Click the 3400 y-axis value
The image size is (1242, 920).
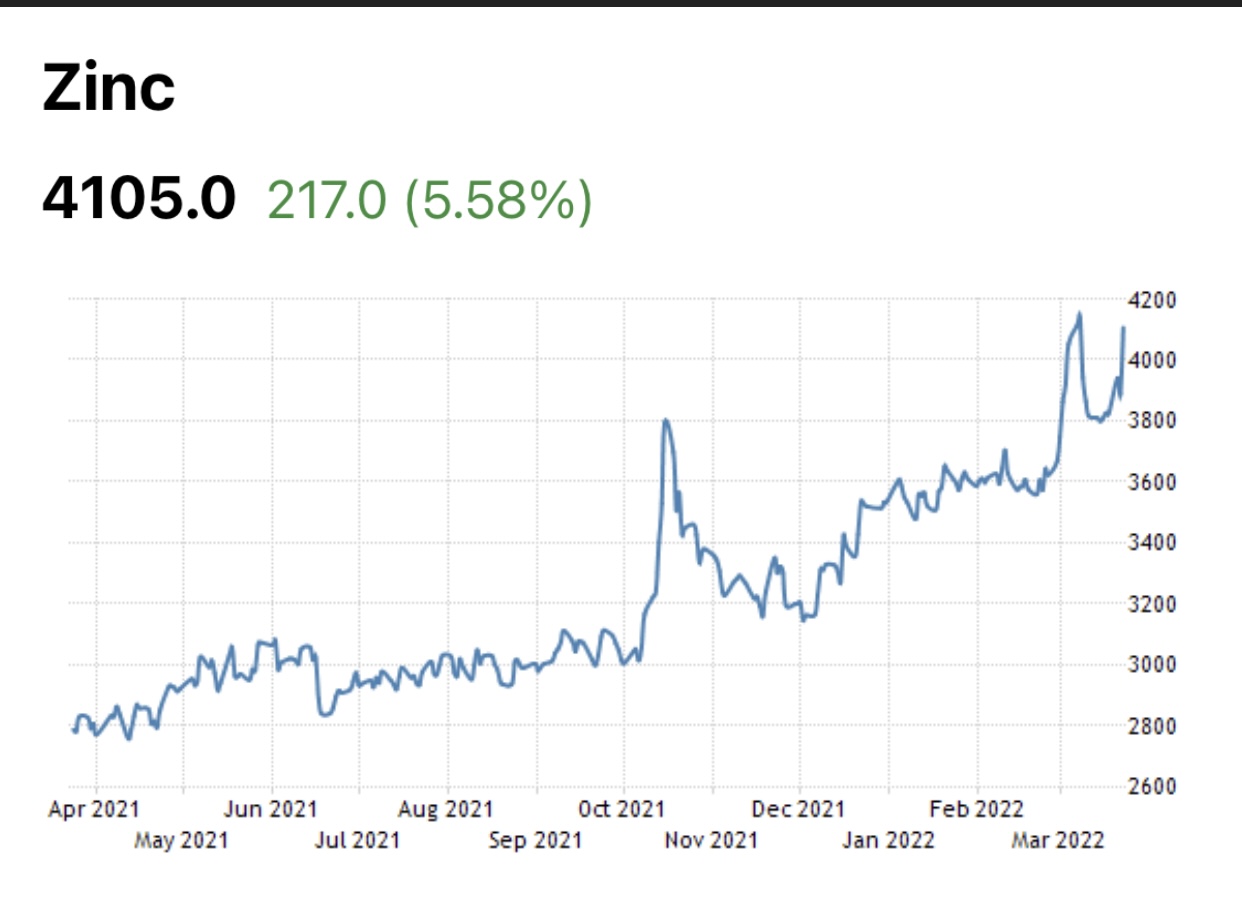[x=1152, y=543]
